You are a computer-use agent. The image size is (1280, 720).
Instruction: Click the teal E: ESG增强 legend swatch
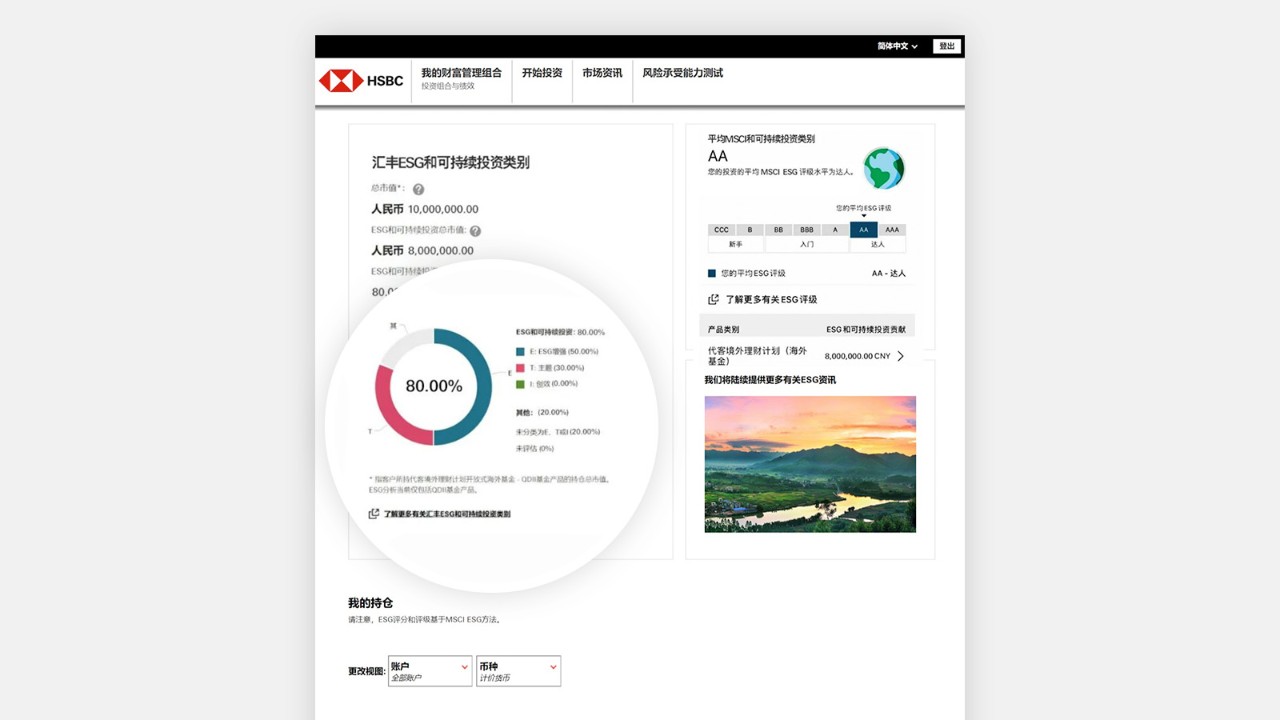520,352
